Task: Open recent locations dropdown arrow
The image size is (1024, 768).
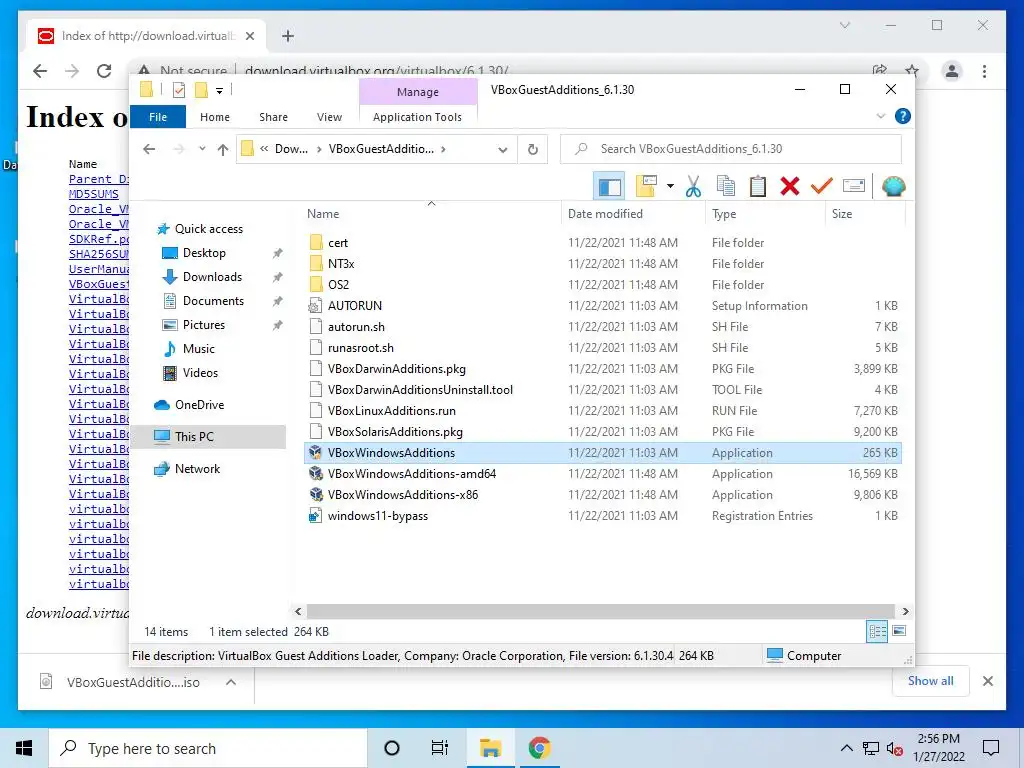Action: click(x=202, y=149)
